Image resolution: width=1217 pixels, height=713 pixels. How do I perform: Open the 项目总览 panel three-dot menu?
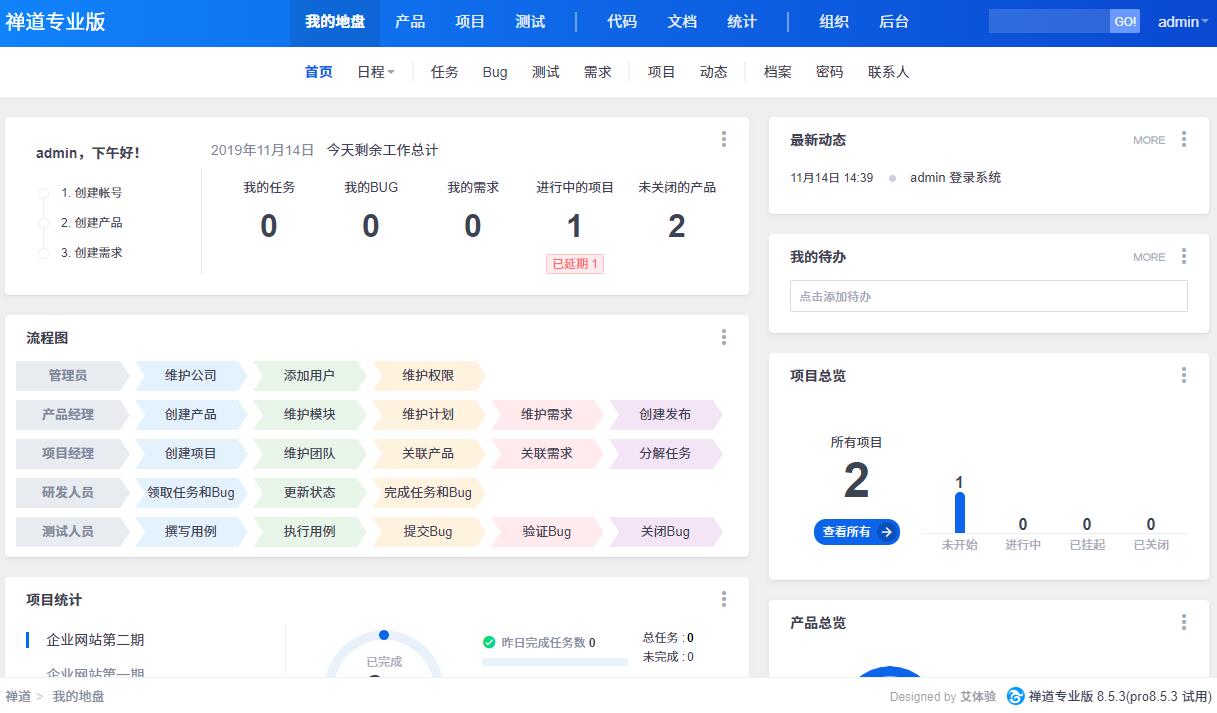tap(1184, 376)
